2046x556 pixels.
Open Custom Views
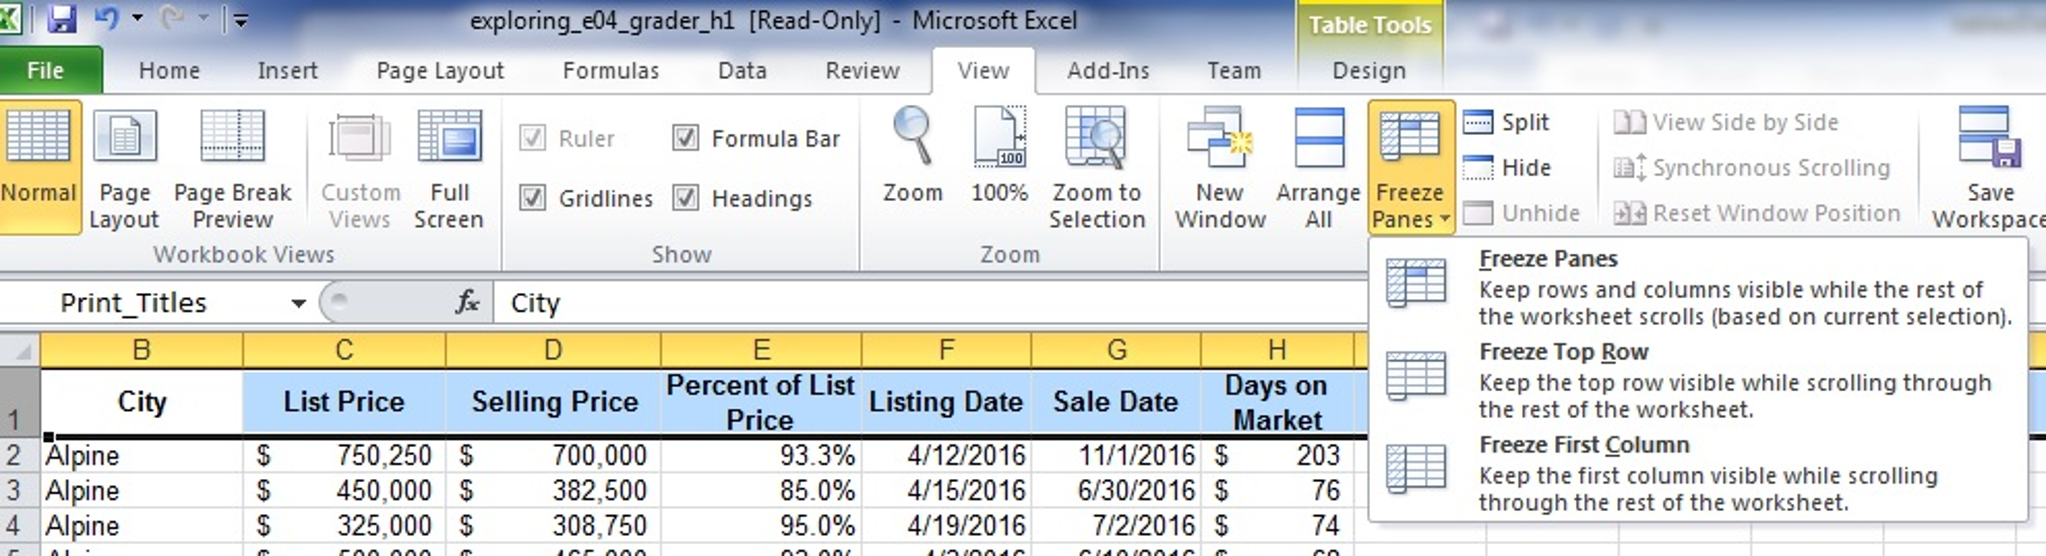point(360,167)
